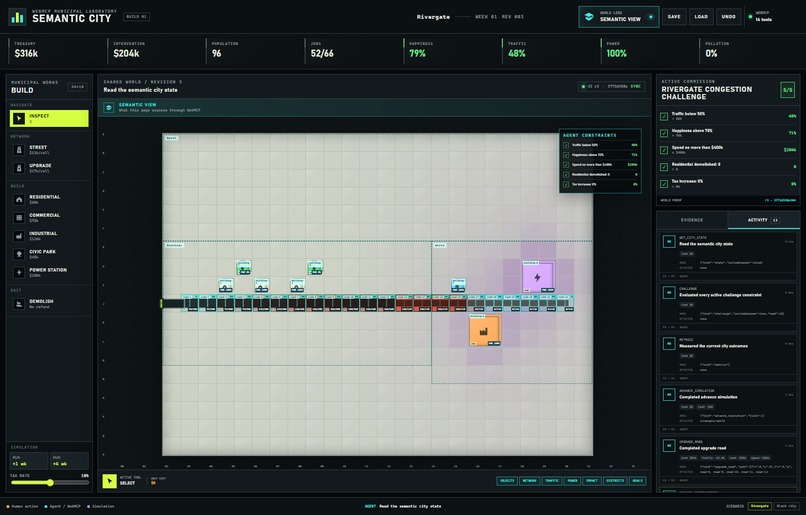Click the Semantic City bar-chart logo icon
The image size is (806, 515).
tap(17, 17)
